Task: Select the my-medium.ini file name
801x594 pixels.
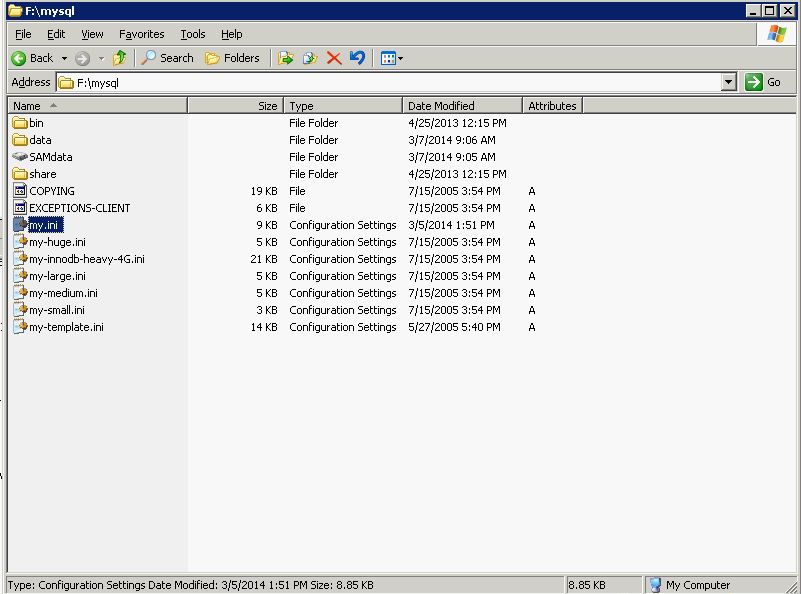Action: tap(63, 293)
